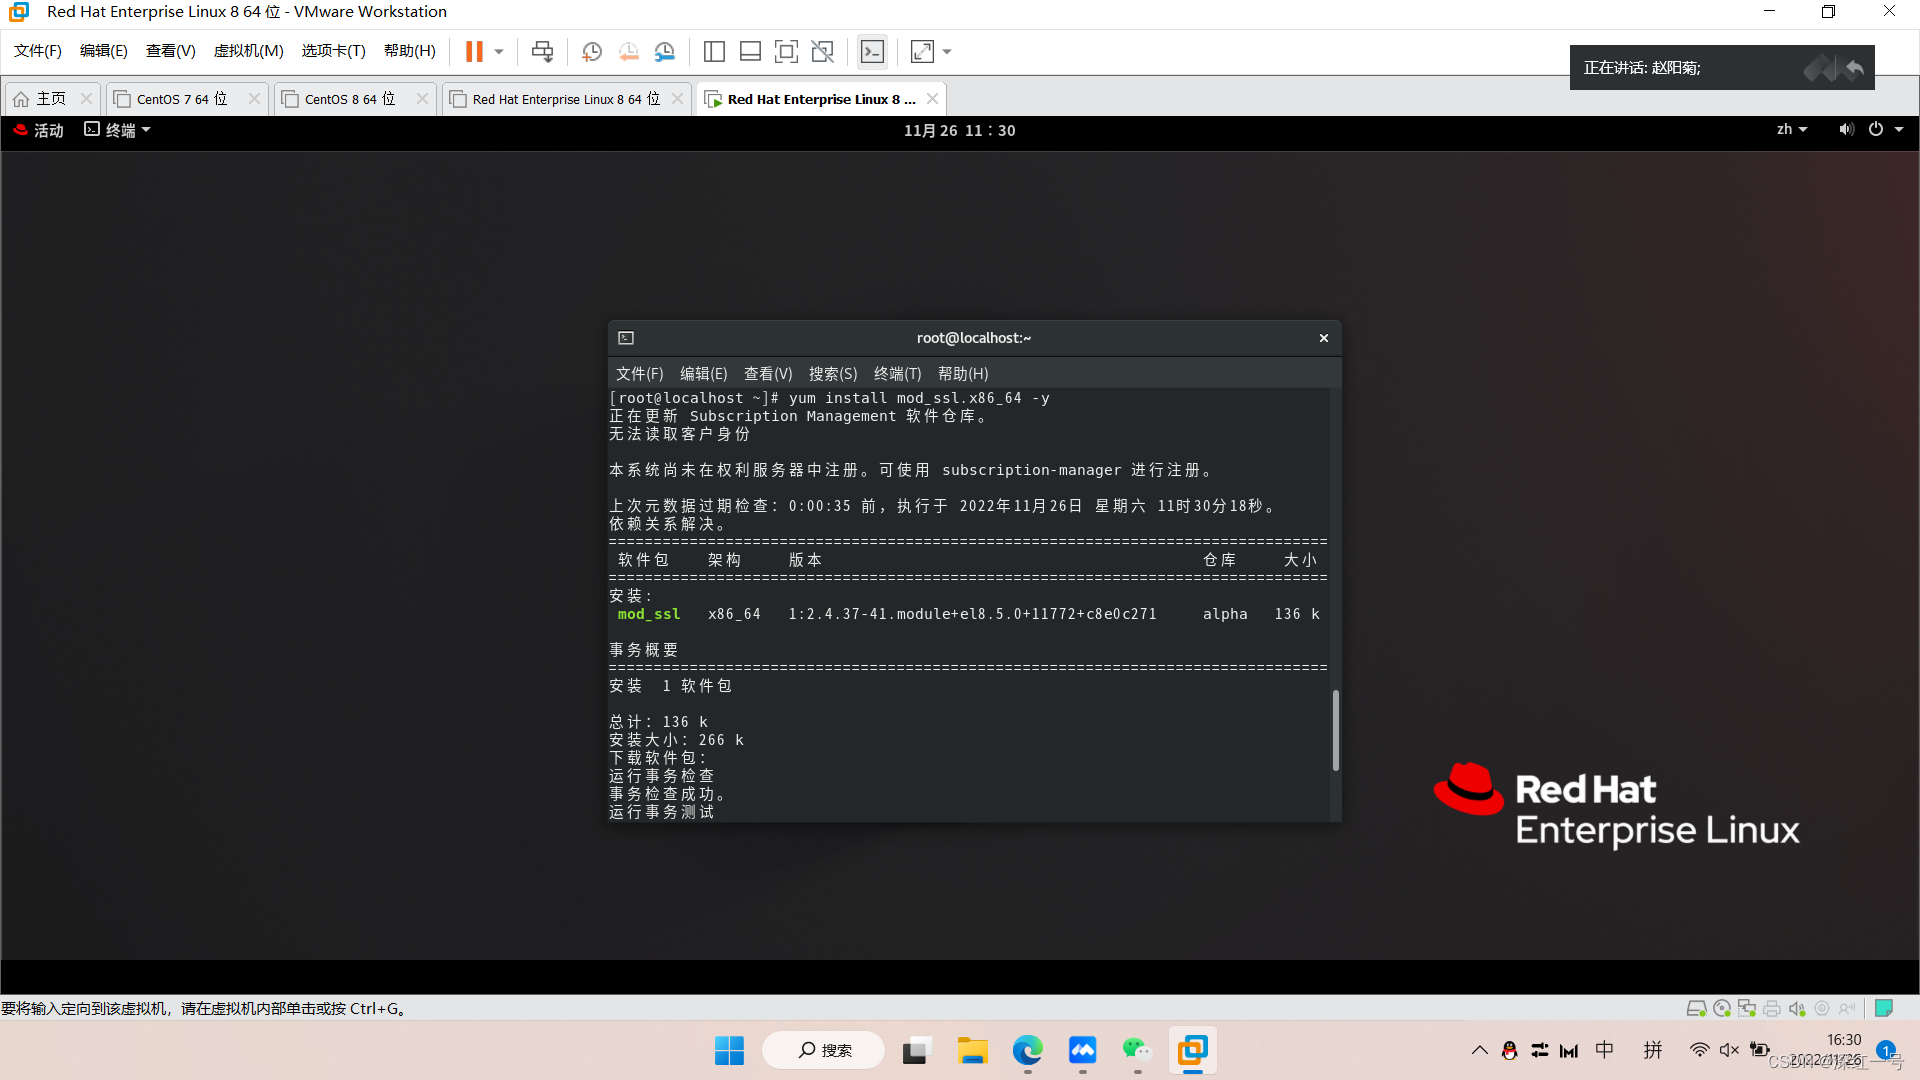
Task: Click the hard disk status icon in the status bar
Action: [1695, 1008]
